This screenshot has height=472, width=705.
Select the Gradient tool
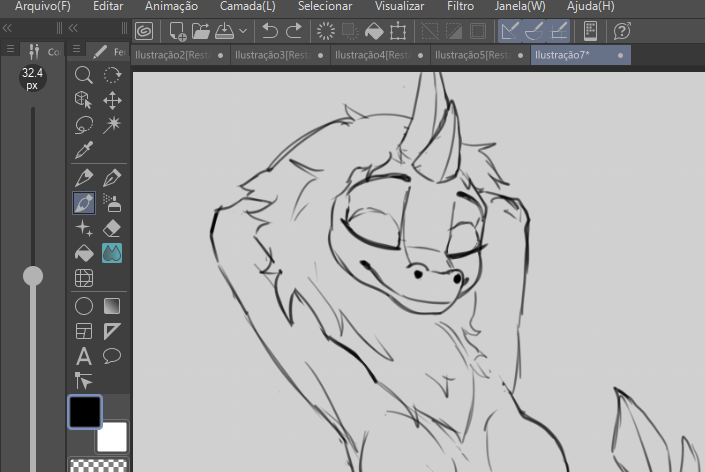[x=112, y=306]
